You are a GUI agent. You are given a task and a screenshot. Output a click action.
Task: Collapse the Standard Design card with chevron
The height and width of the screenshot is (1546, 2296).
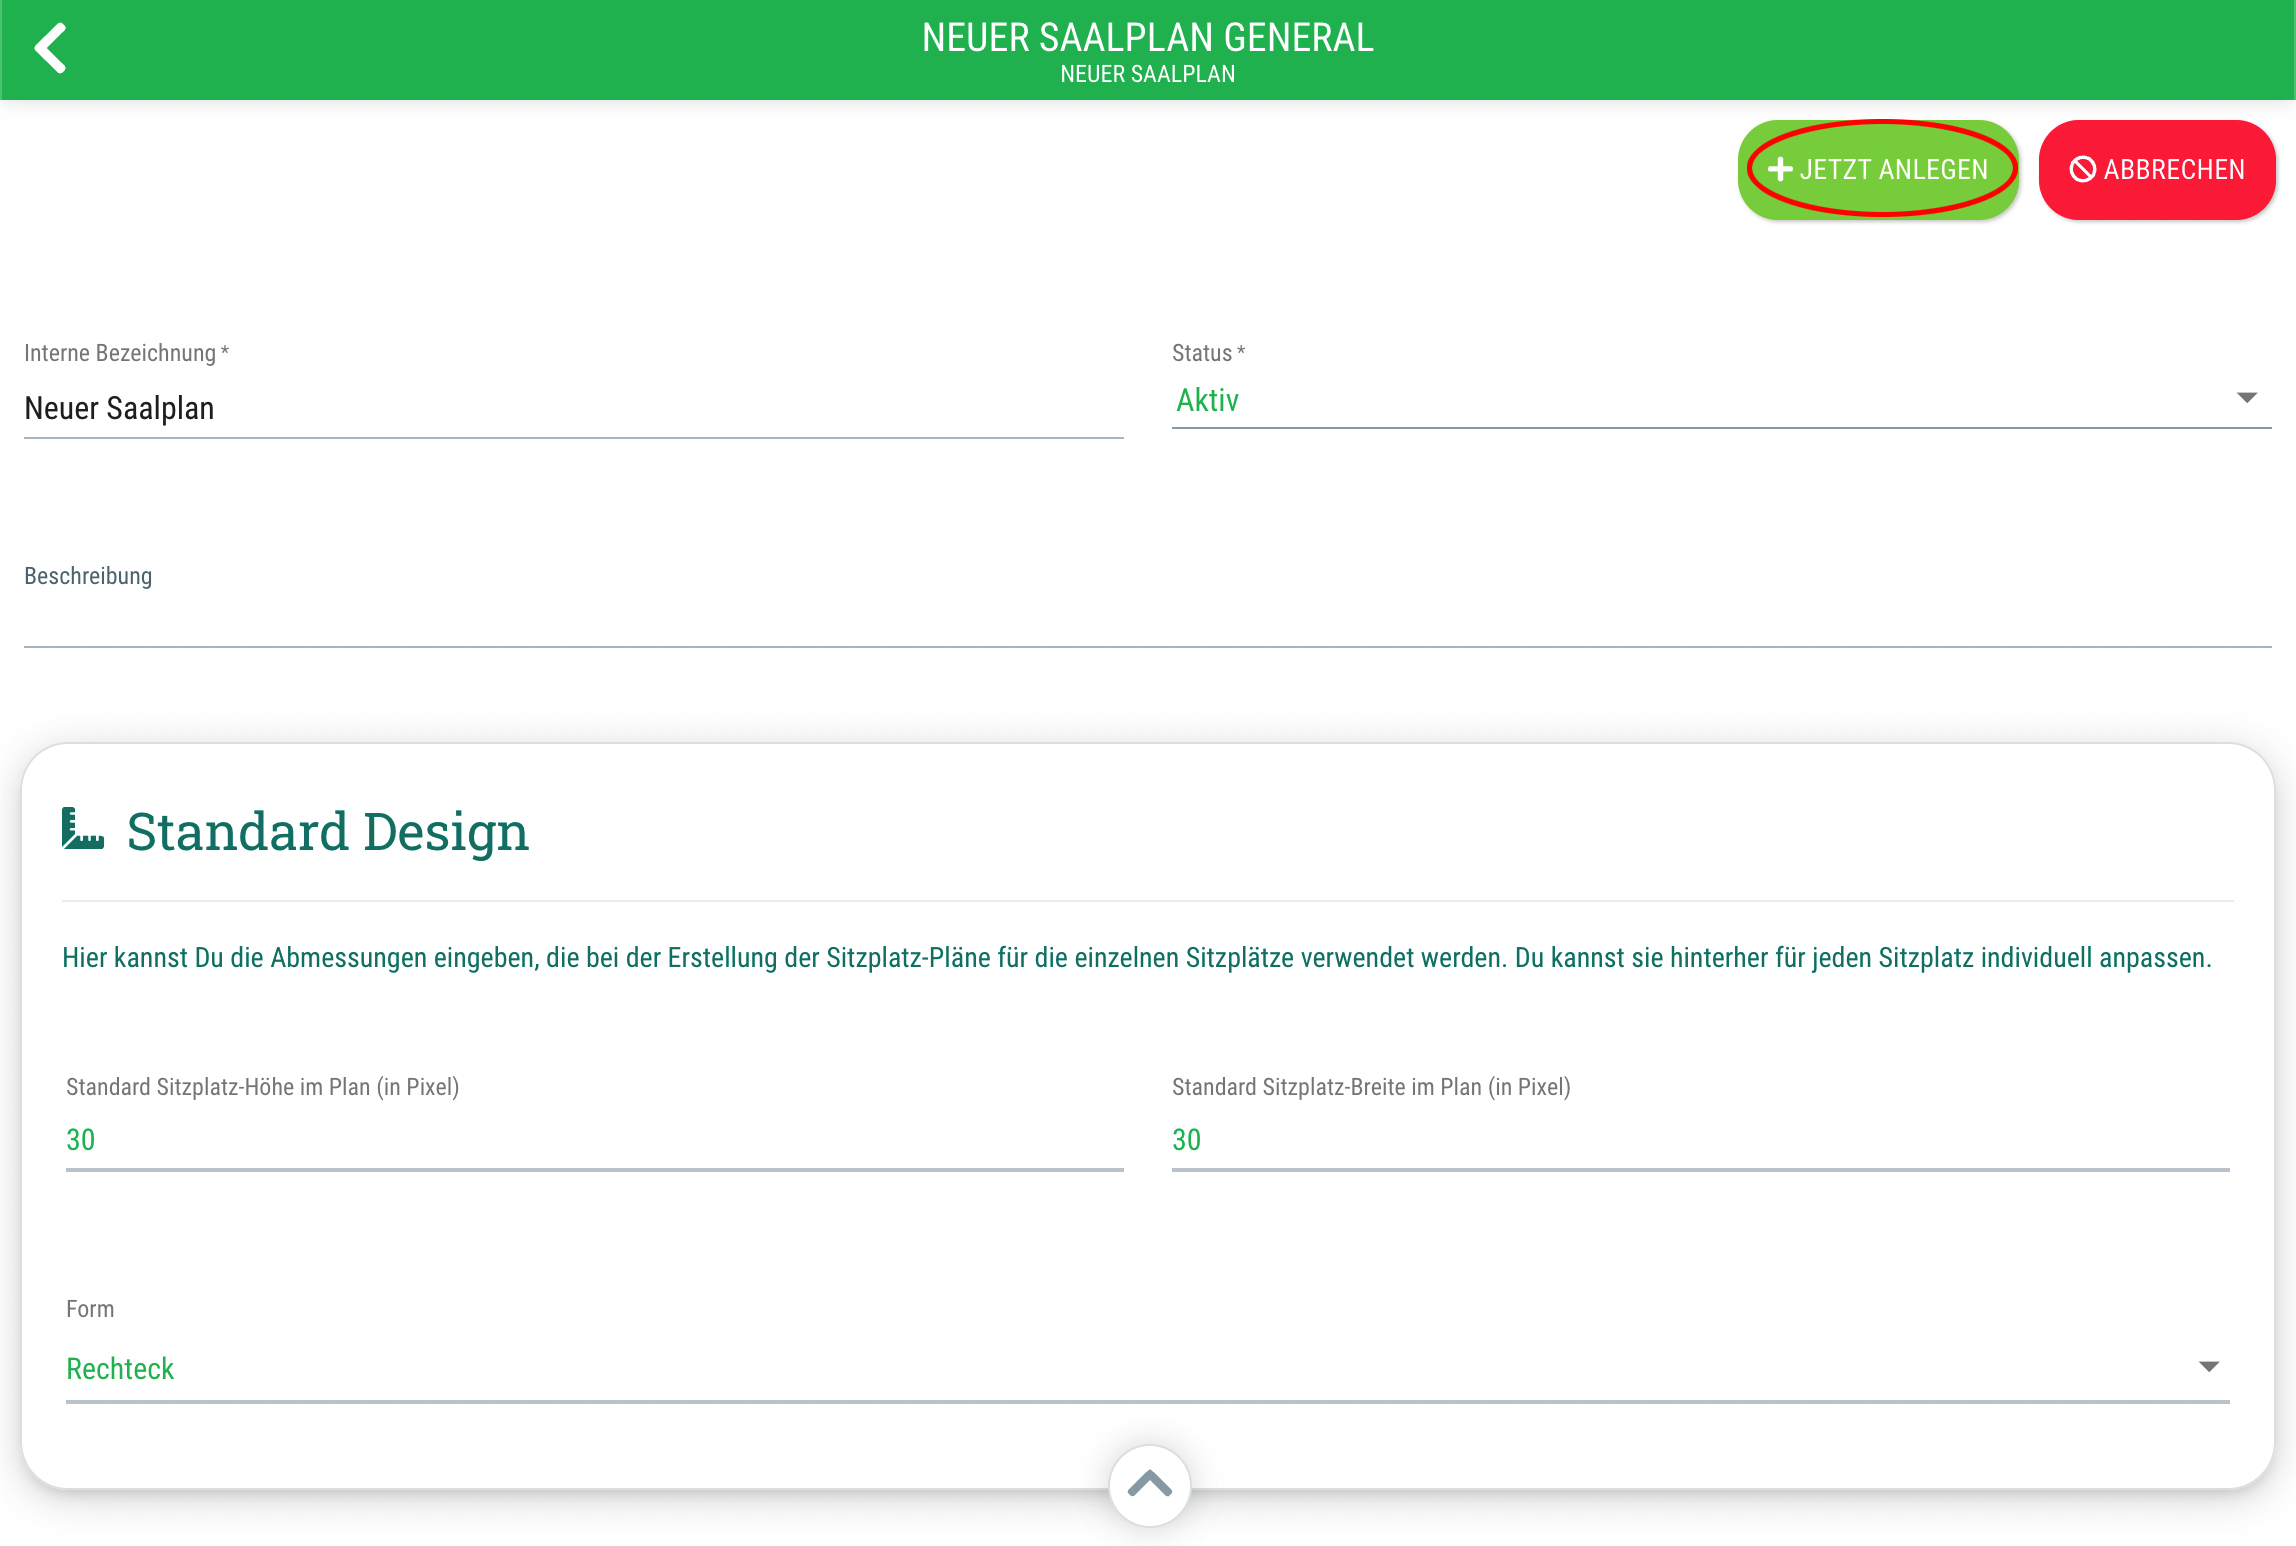(1149, 1484)
